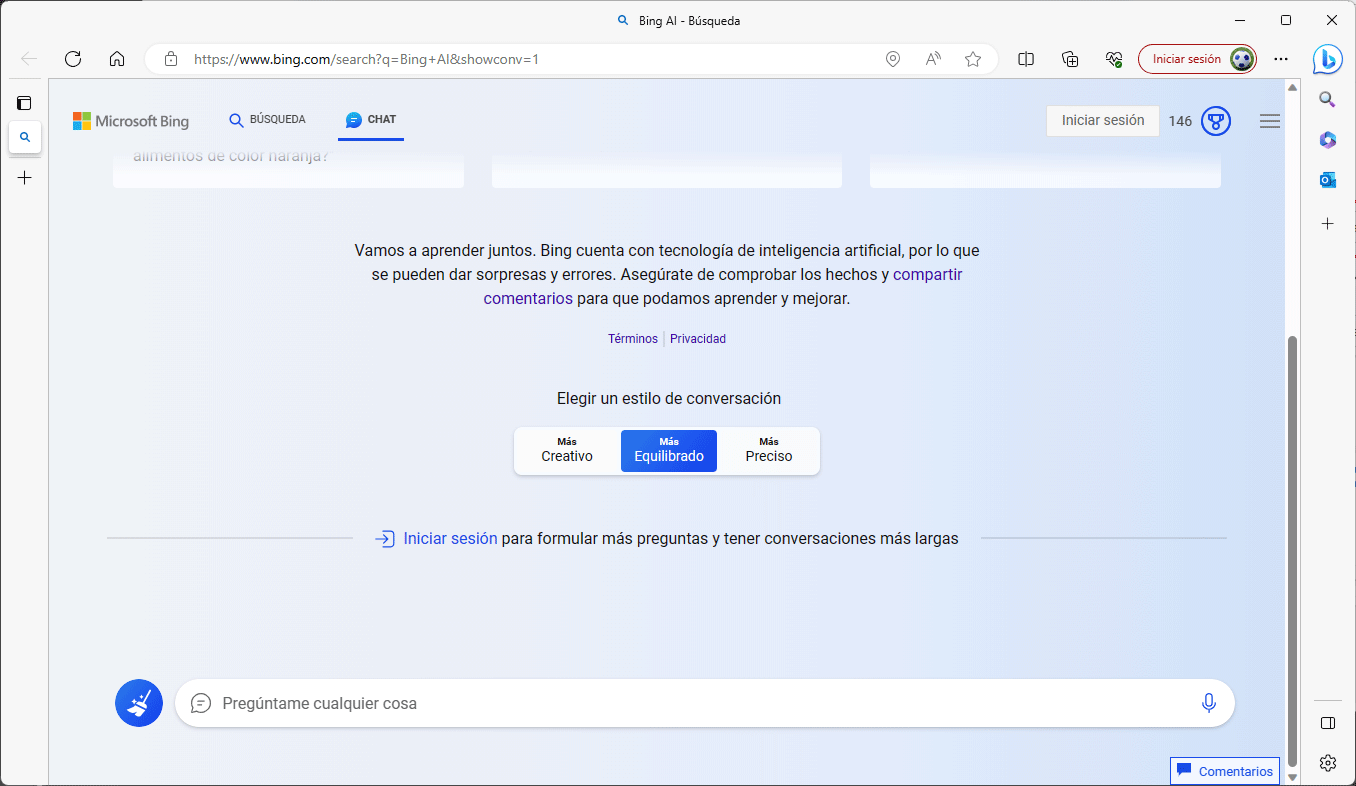This screenshot has width=1356, height=786.
Task: Click the scrollbar down arrow
Action: click(1292, 777)
